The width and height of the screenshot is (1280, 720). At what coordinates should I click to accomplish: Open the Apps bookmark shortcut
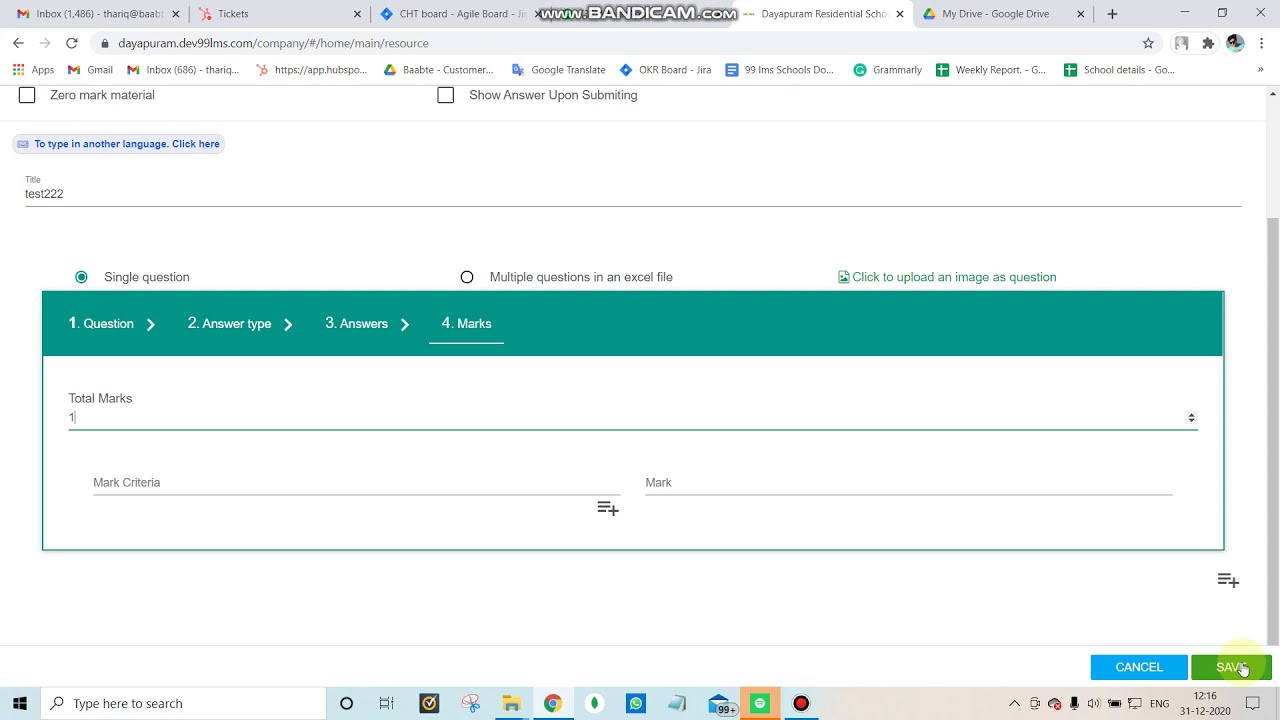(33, 70)
